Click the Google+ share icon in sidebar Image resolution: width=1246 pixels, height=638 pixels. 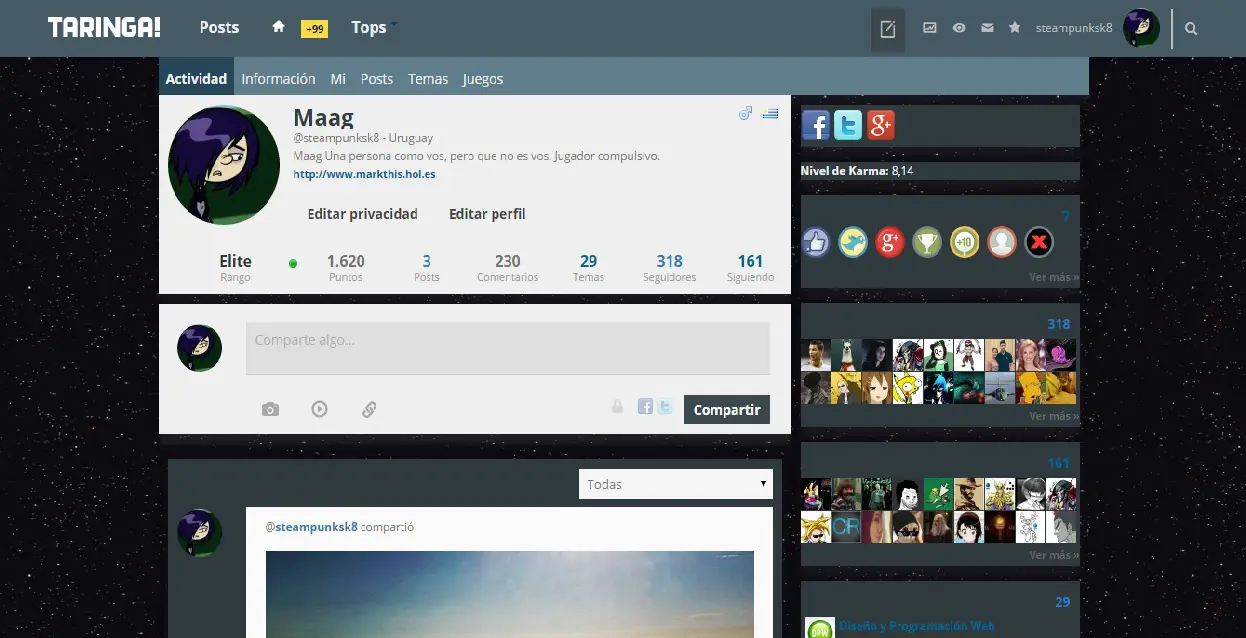click(x=880, y=125)
